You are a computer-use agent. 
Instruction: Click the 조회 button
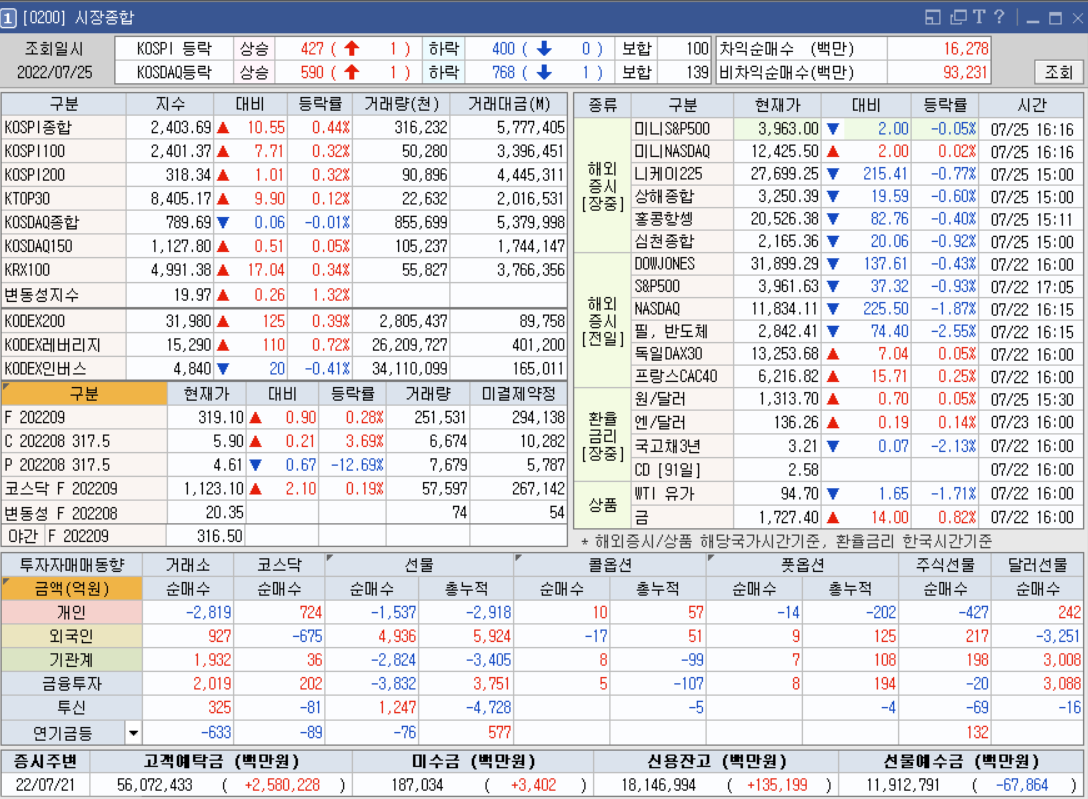tap(1059, 72)
